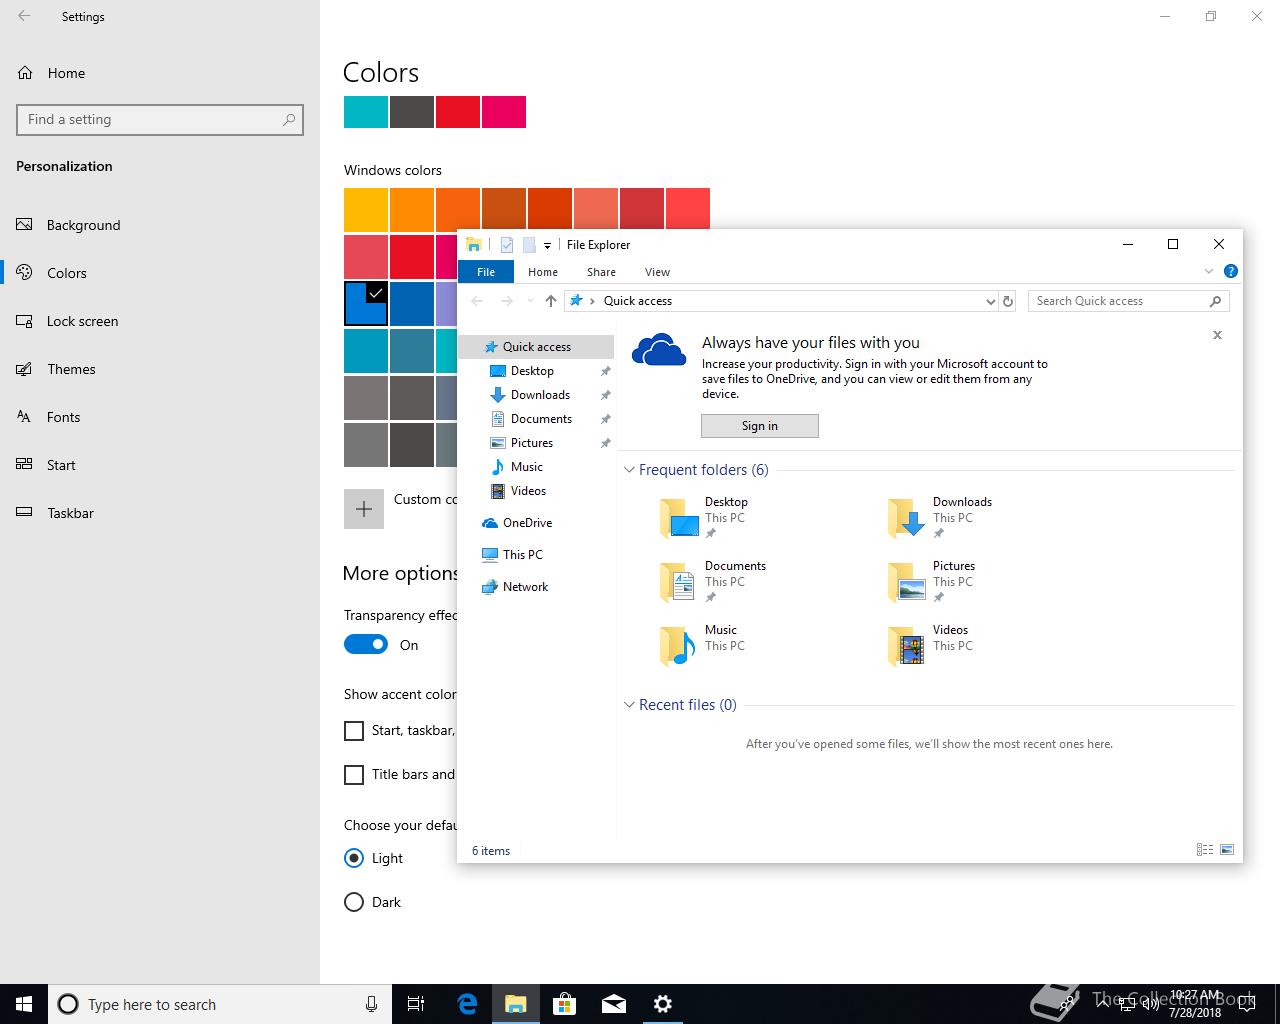Screen dimensions: 1280x1024
Task: Open the File tab in File Explorer
Action: tap(486, 272)
